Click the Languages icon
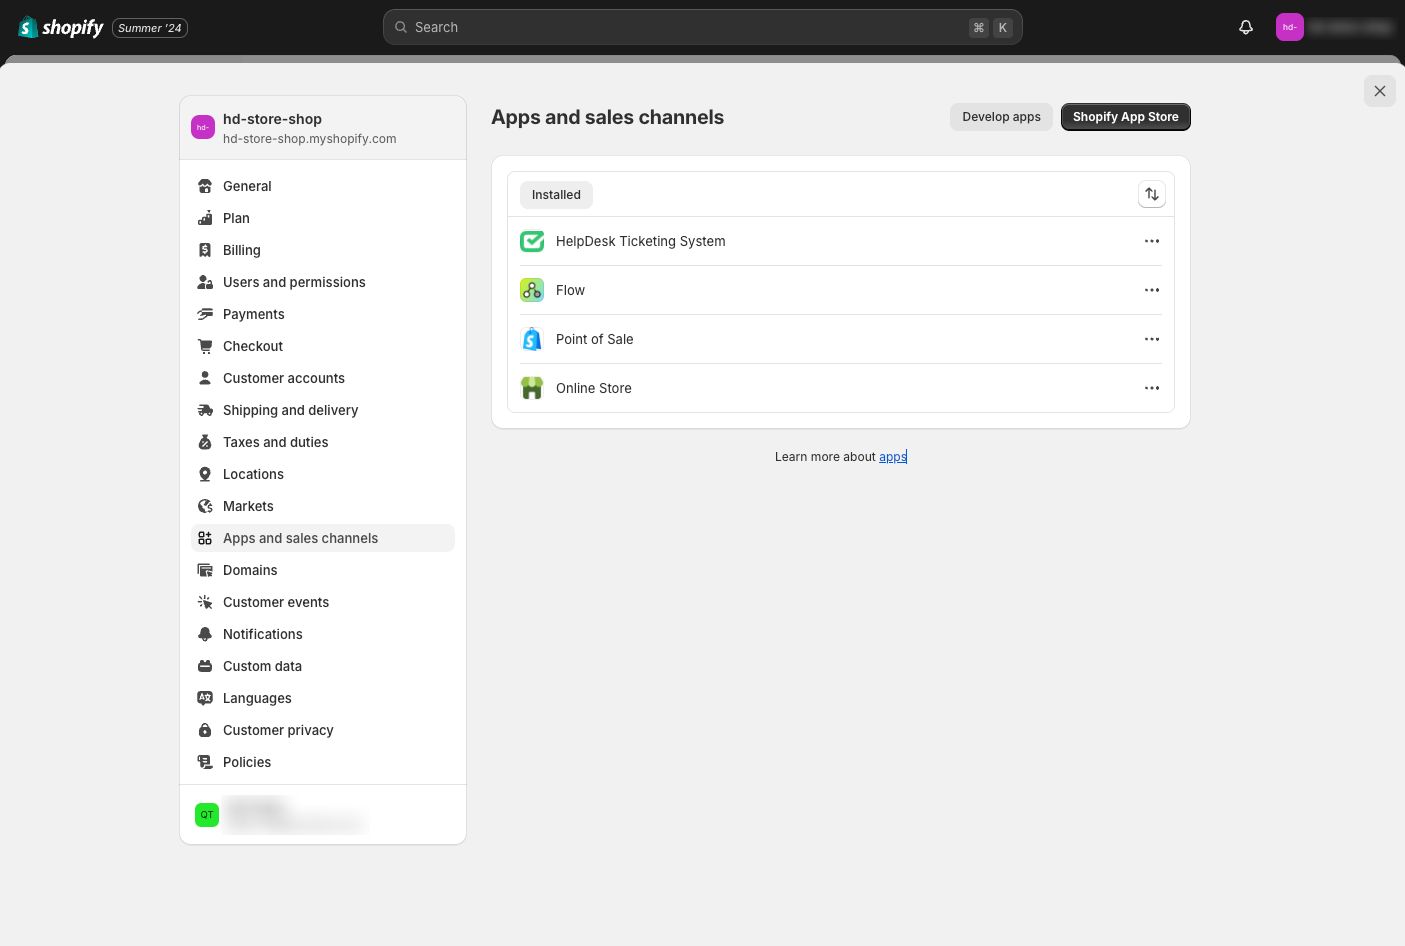Screen dimensions: 1405x946 click(205, 698)
